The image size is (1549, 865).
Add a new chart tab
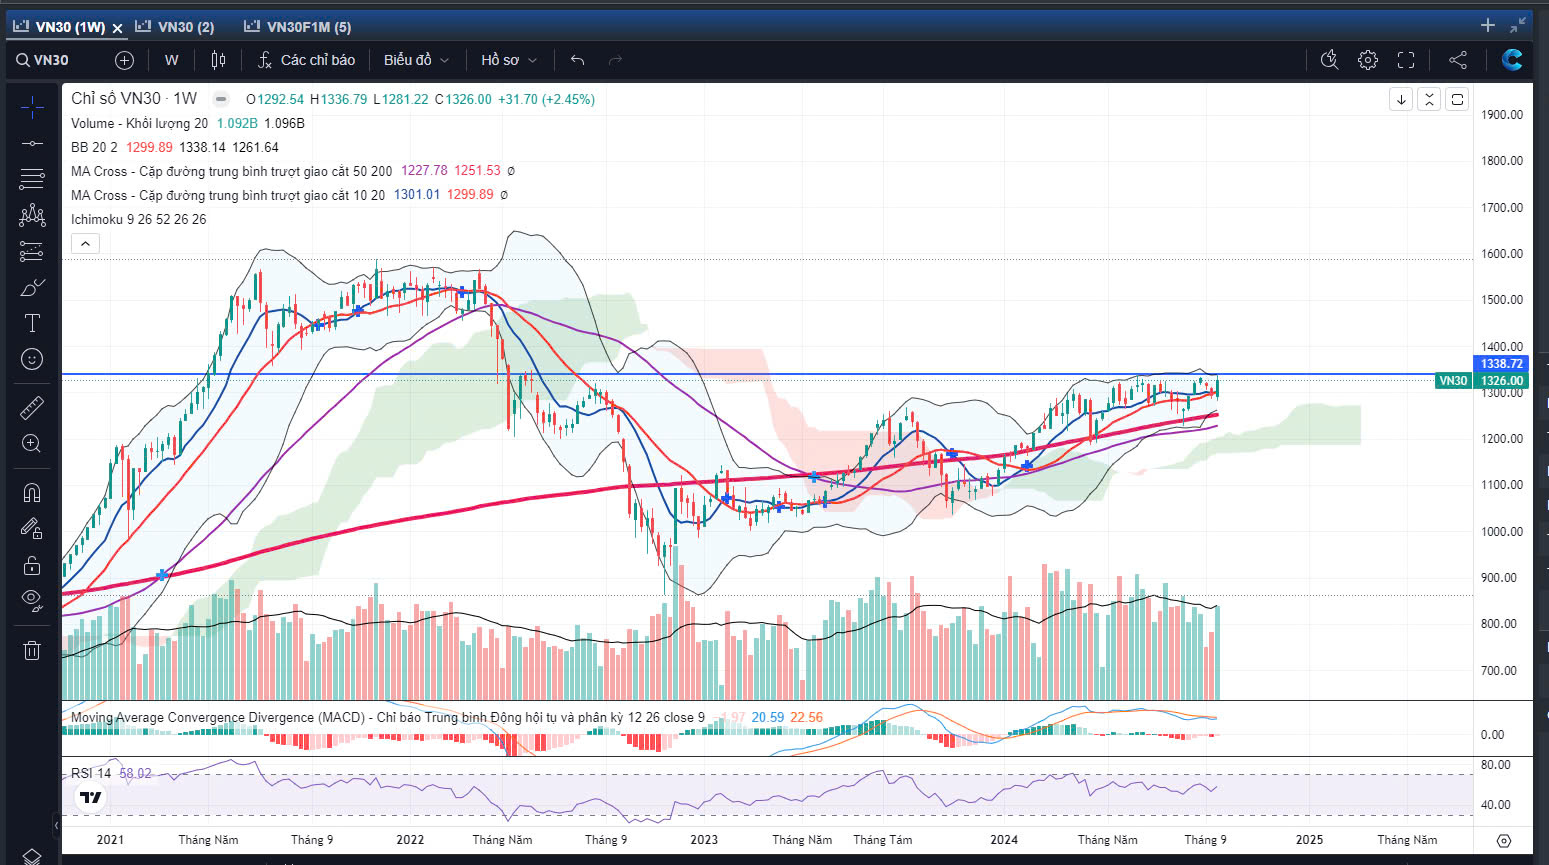(x=1488, y=25)
